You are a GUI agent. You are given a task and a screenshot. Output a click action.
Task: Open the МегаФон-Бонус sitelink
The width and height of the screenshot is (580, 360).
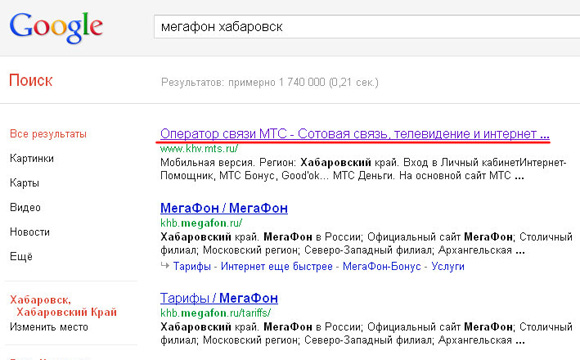(381, 266)
